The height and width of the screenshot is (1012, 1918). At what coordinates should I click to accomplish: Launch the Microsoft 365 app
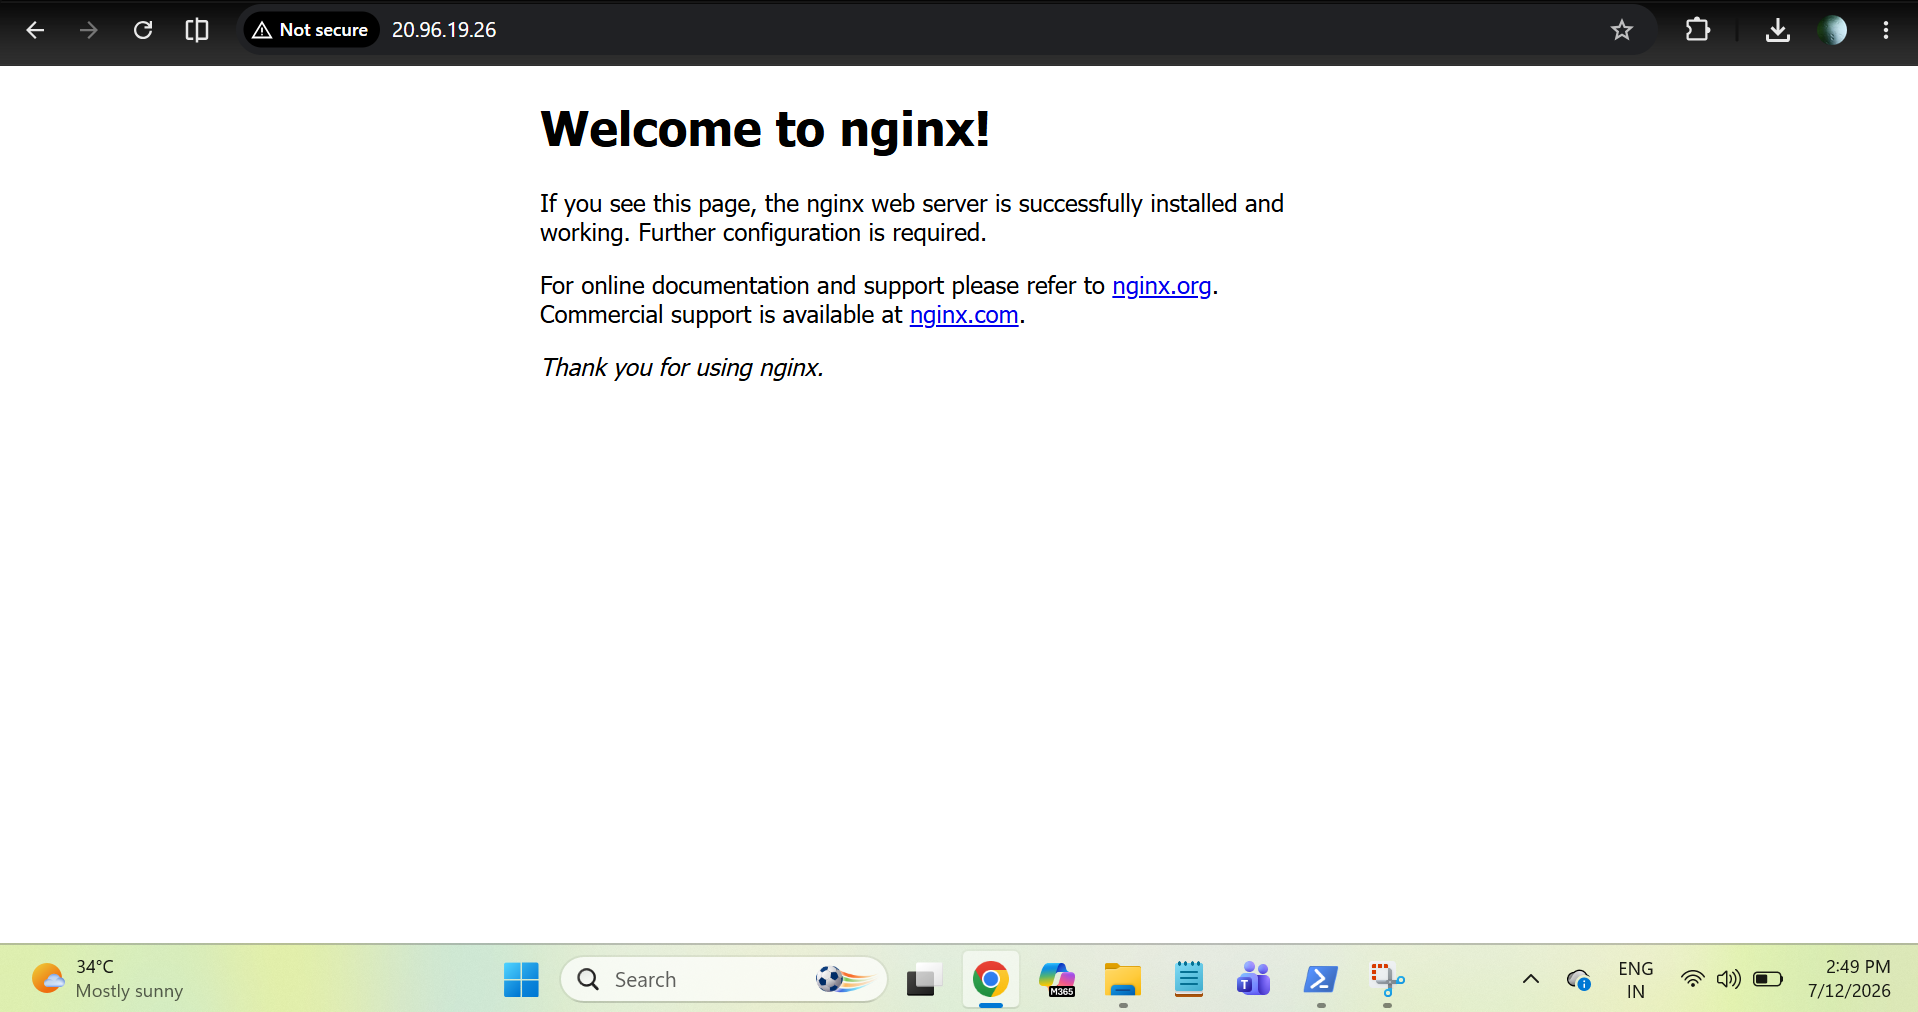pyautogui.click(x=1057, y=980)
